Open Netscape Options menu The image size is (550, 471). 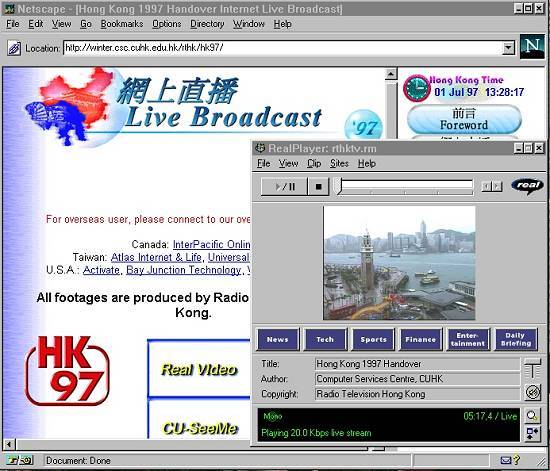click(167, 24)
